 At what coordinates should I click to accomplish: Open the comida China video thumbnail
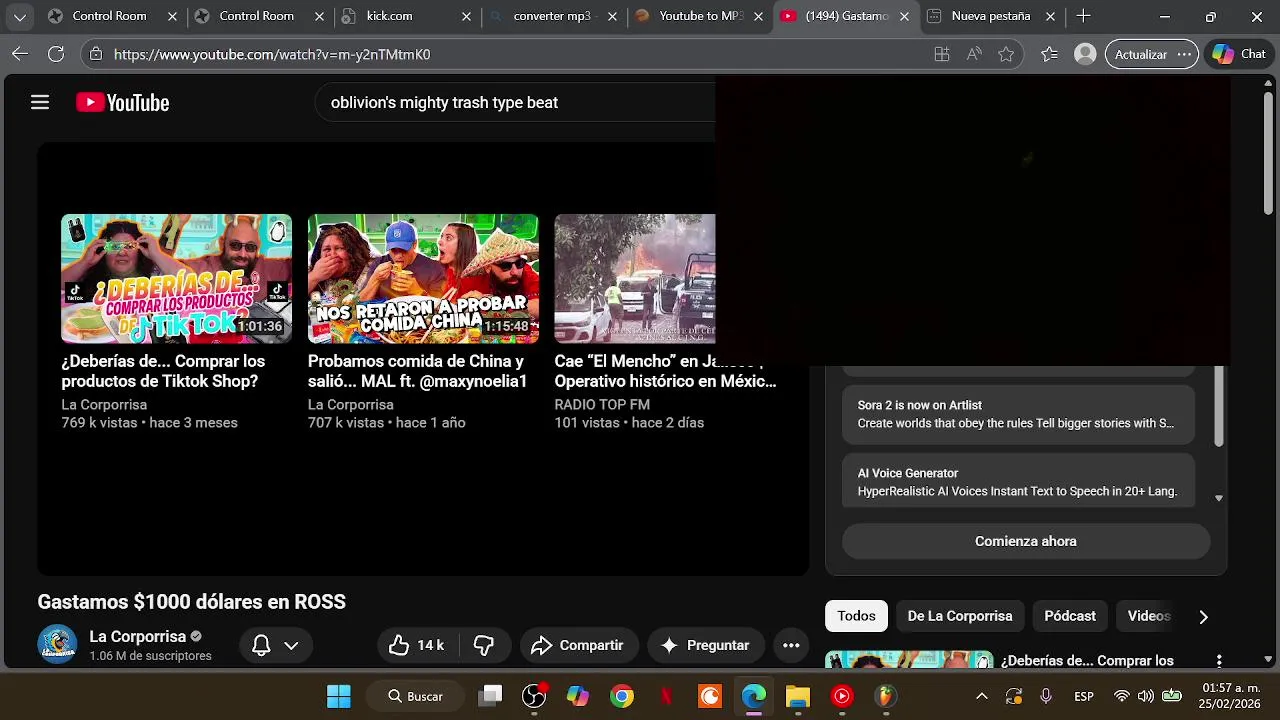[423, 279]
